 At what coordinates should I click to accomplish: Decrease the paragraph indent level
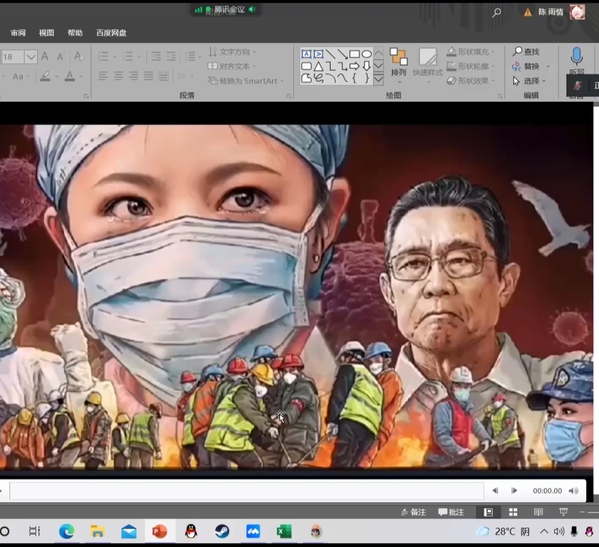pyautogui.click(x=156, y=57)
